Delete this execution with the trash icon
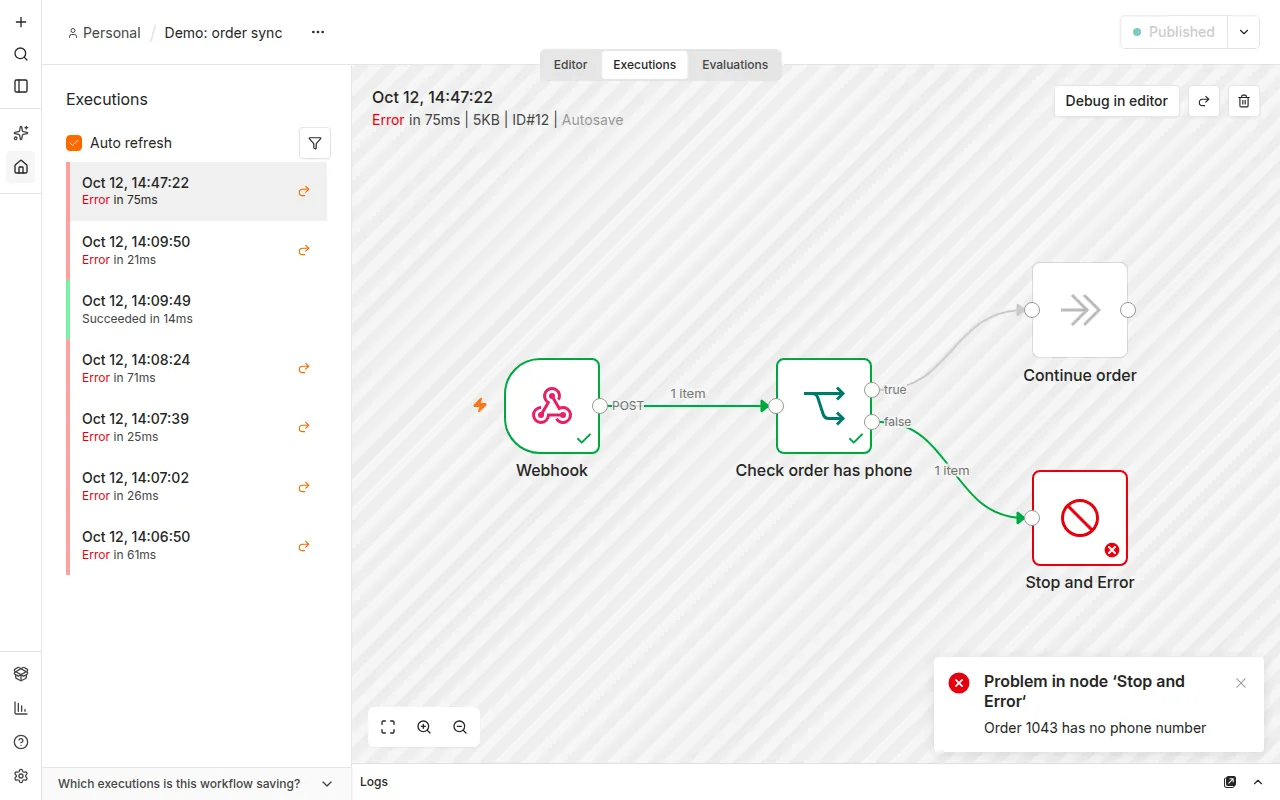1280x800 pixels. pos(1244,101)
